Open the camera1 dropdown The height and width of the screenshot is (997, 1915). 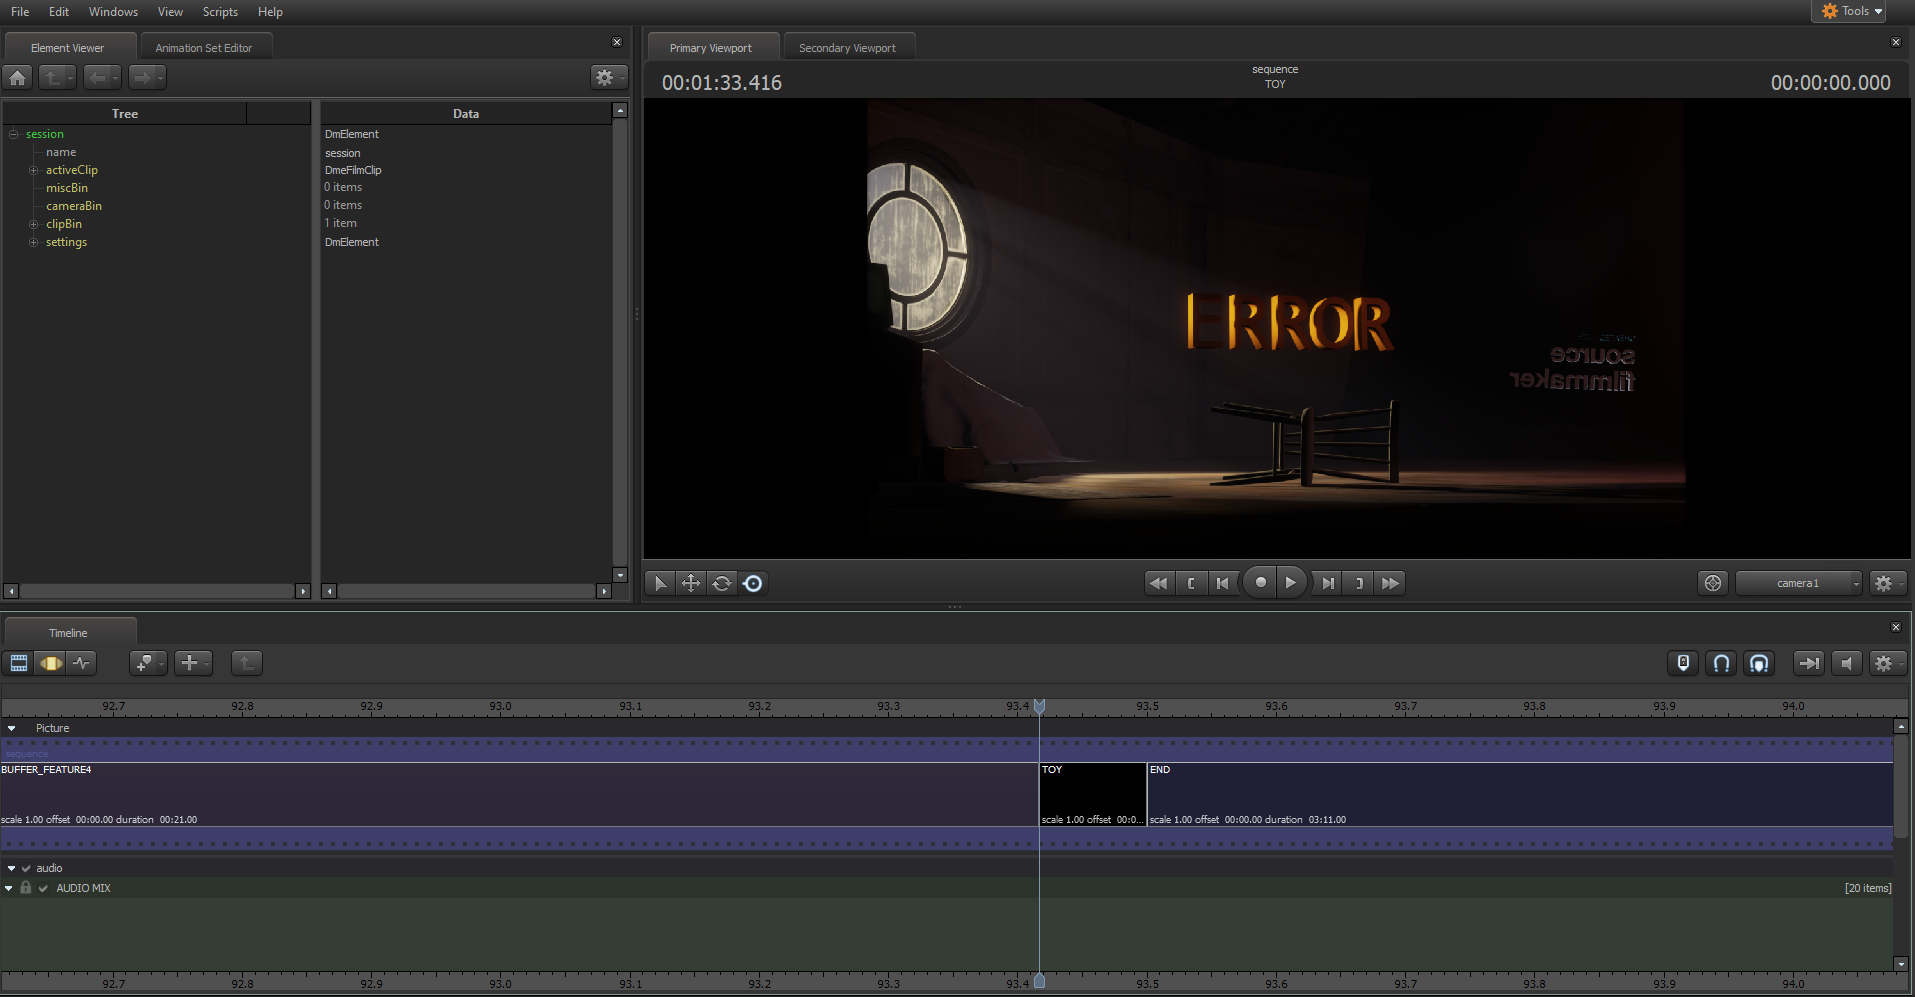point(1799,583)
